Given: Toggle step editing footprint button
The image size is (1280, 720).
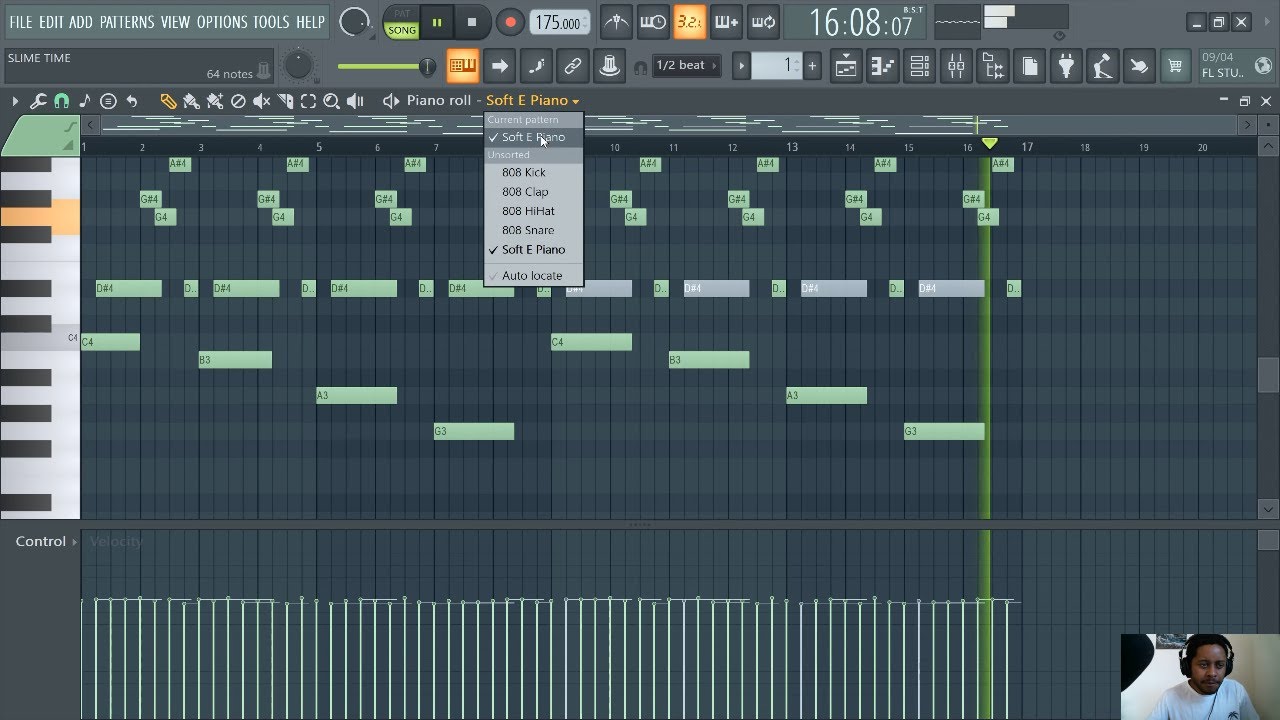Looking at the screenshot, I should 536,66.
